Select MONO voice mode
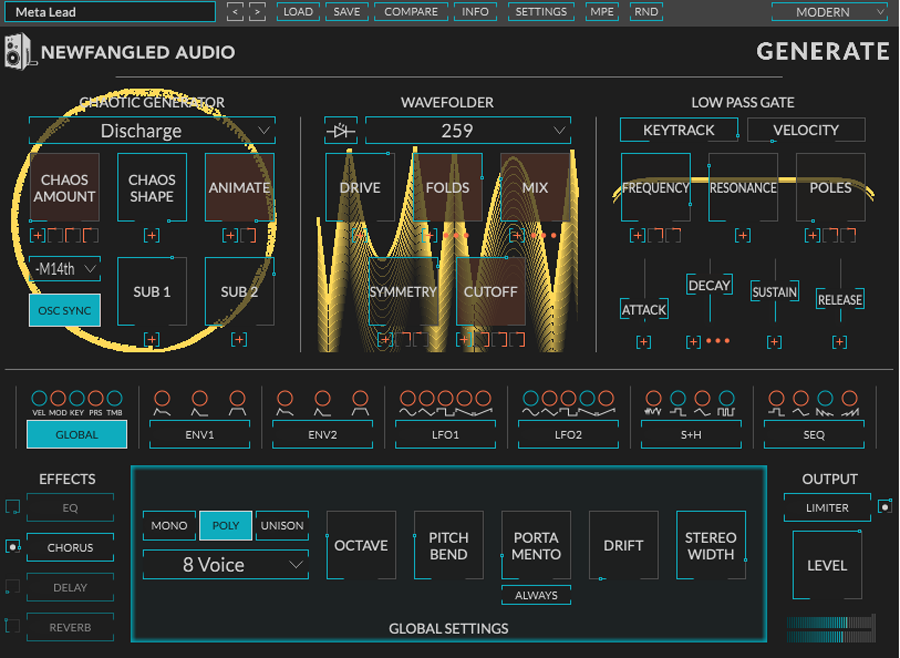900x658 pixels. (x=169, y=525)
